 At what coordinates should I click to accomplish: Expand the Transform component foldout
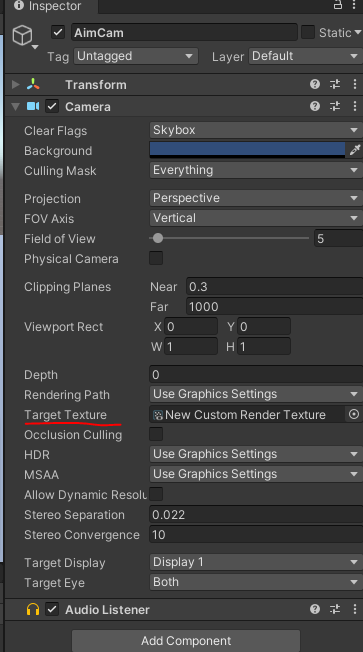pos(16,84)
